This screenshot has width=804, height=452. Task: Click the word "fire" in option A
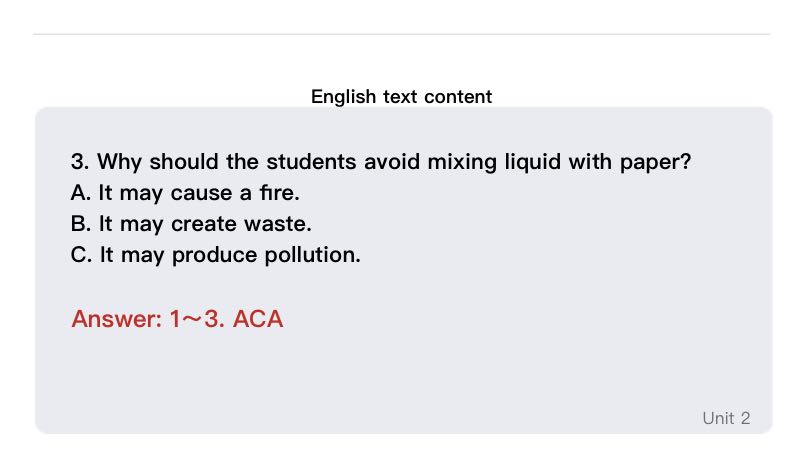click(x=281, y=193)
